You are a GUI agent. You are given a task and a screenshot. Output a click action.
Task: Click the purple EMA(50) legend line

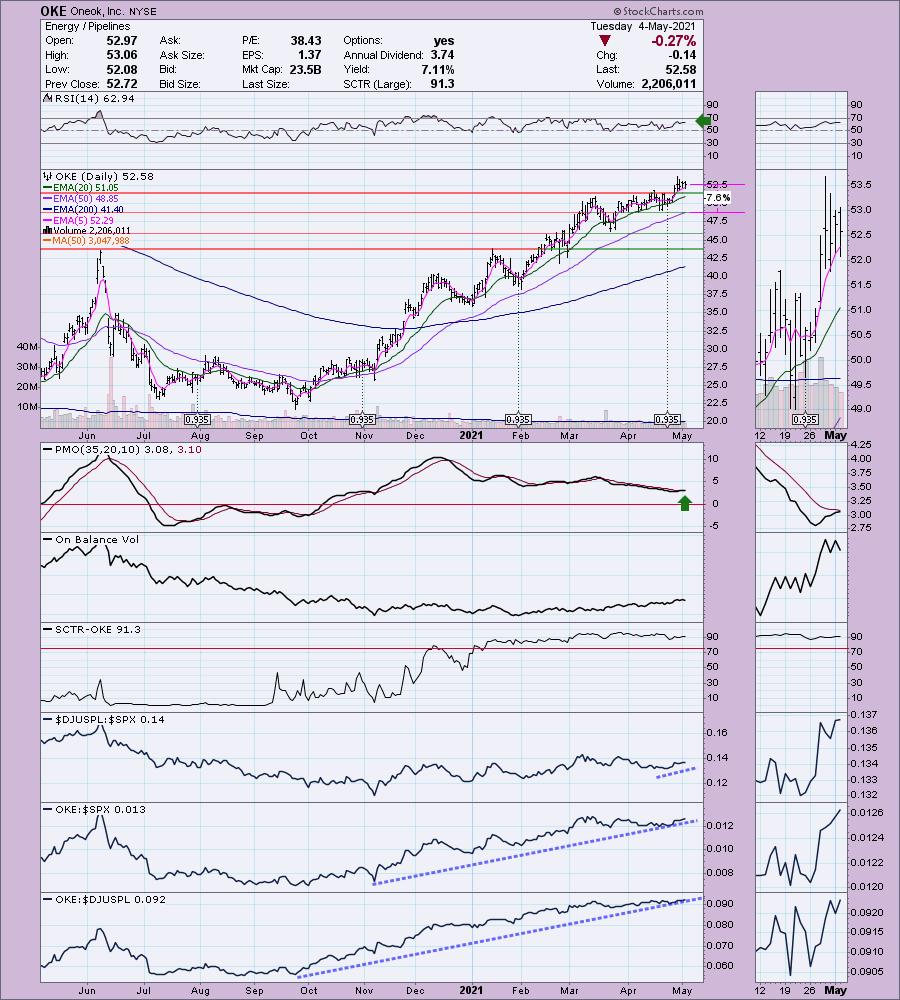(x=47, y=199)
